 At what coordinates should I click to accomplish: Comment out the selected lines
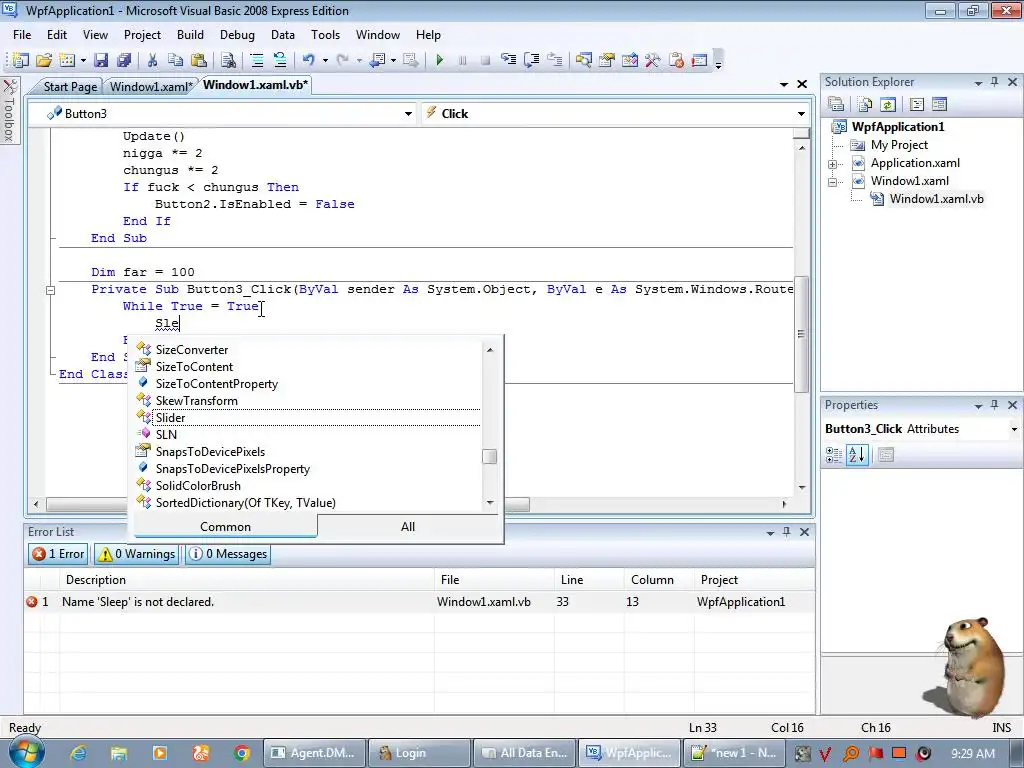257,60
